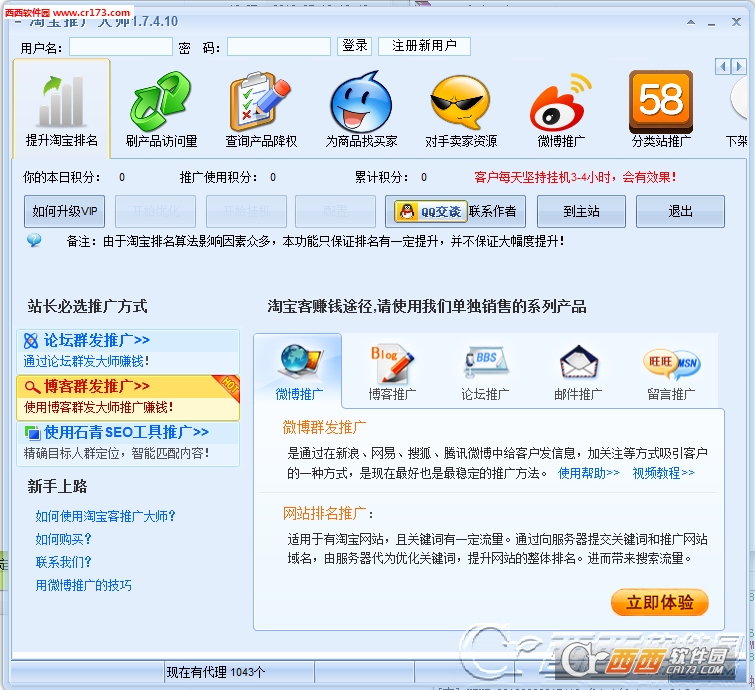Open the 联系我们? link

point(63,562)
